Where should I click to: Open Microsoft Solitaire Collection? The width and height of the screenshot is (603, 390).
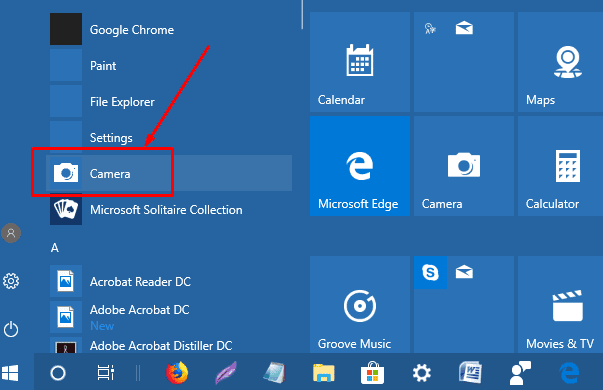tap(169, 209)
